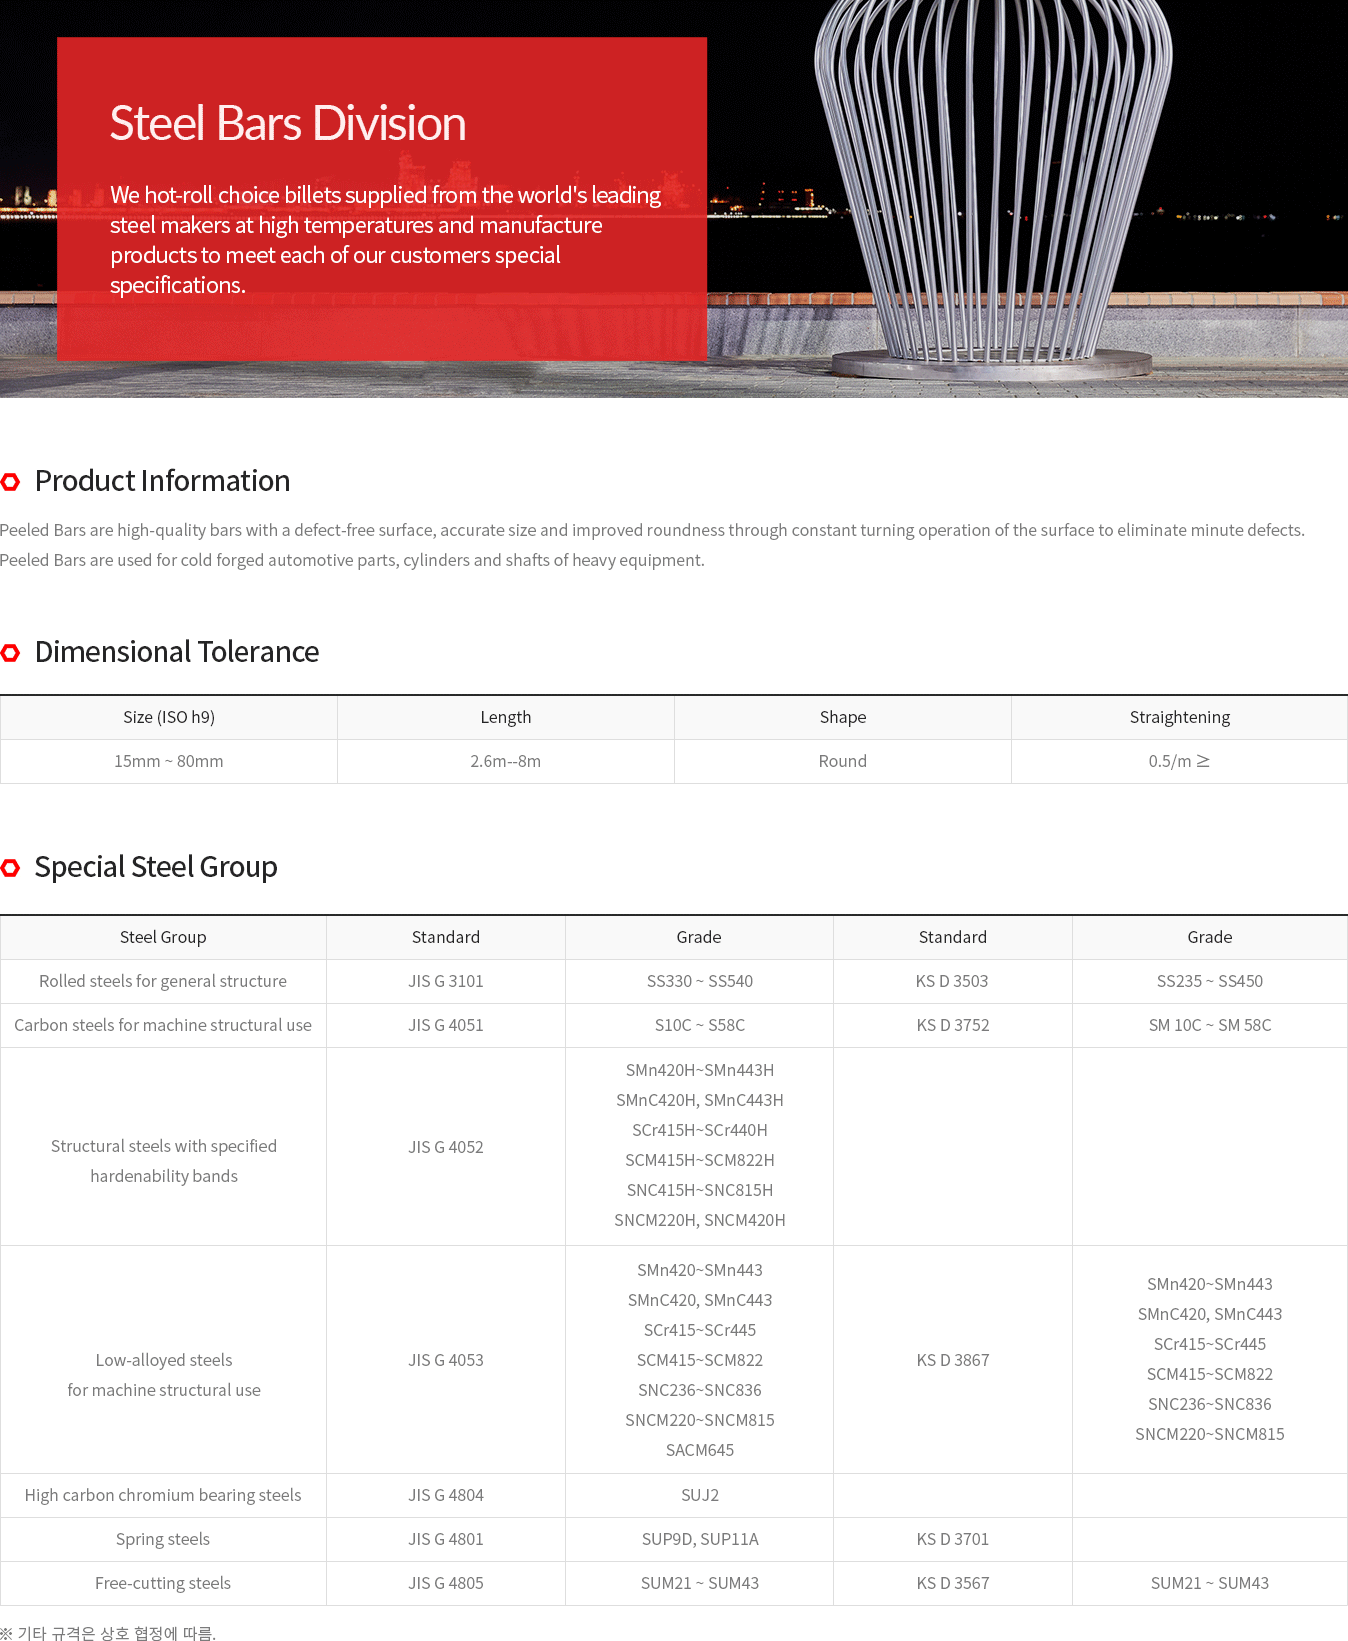Select the SUP9D, SUP11A grade cell
The height and width of the screenshot is (1641, 1348).
click(700, 1539)
